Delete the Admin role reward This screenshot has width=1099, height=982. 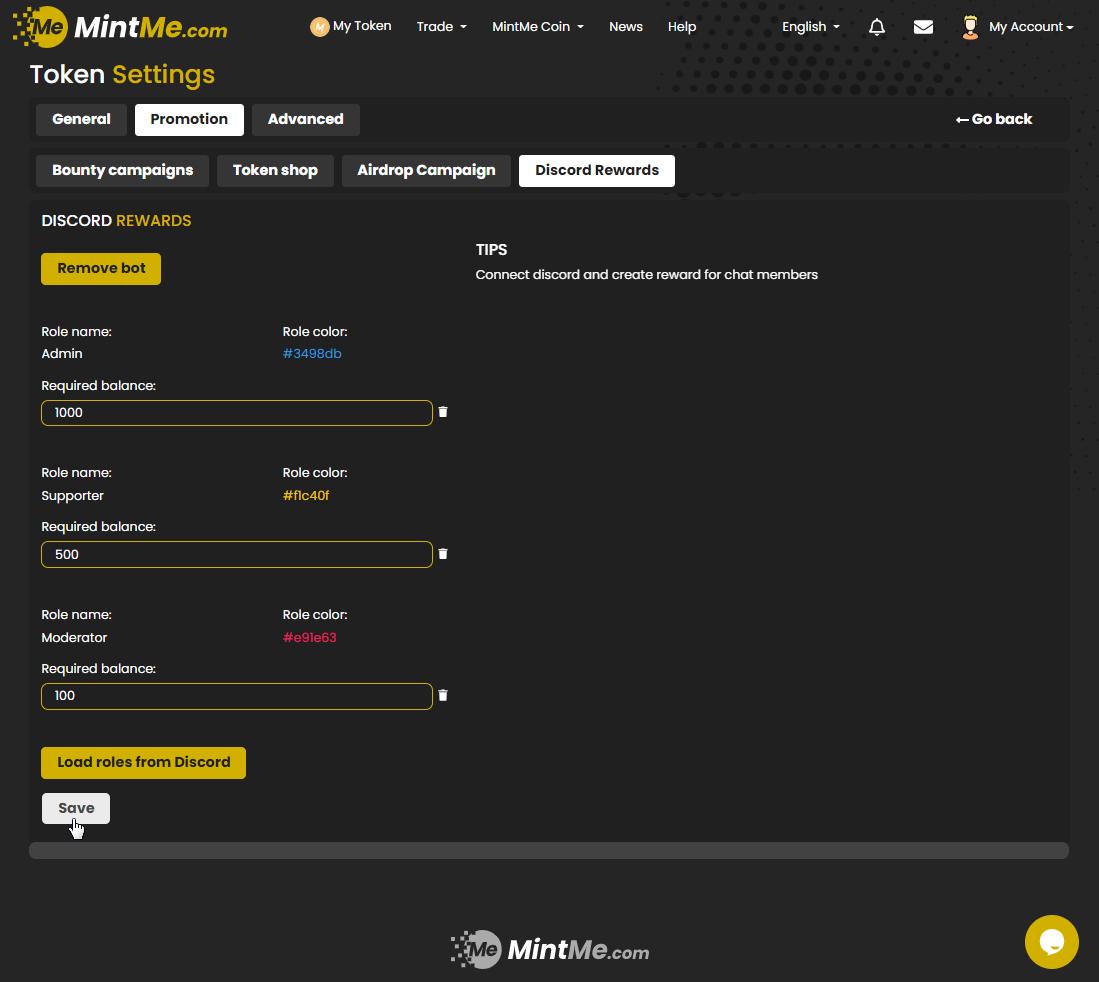click(443, 412)
